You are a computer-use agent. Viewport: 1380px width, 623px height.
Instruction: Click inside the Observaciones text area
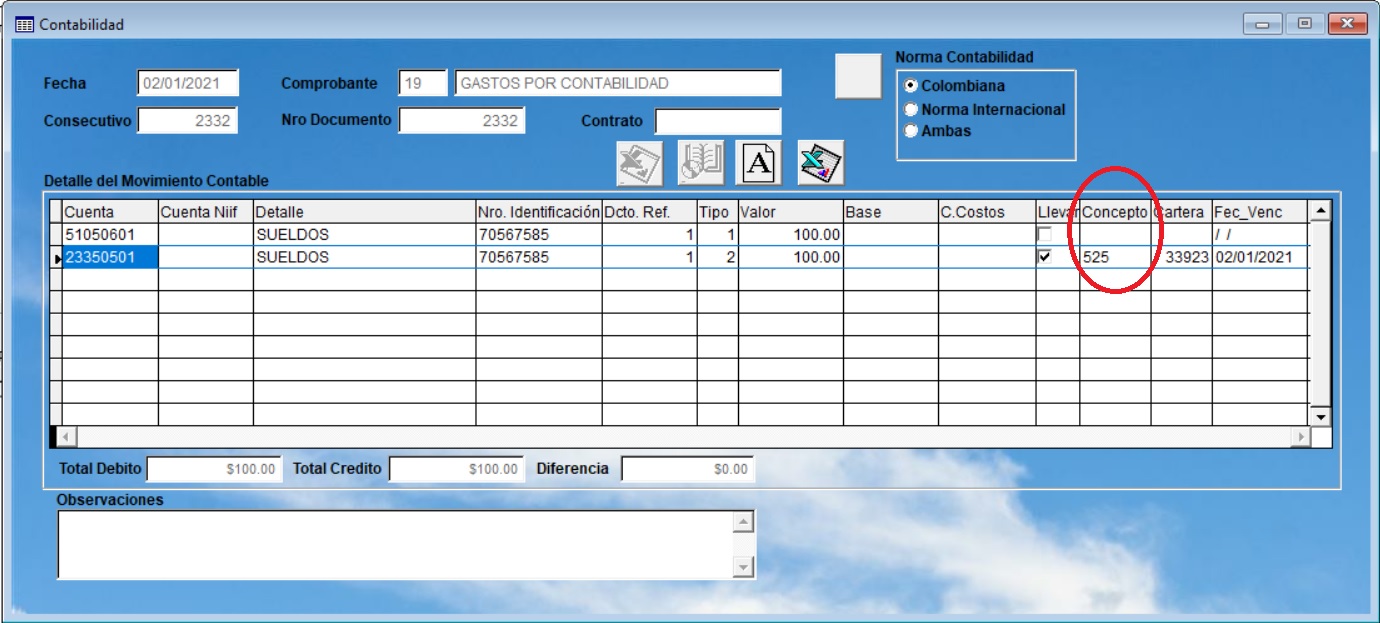point(396,544)
